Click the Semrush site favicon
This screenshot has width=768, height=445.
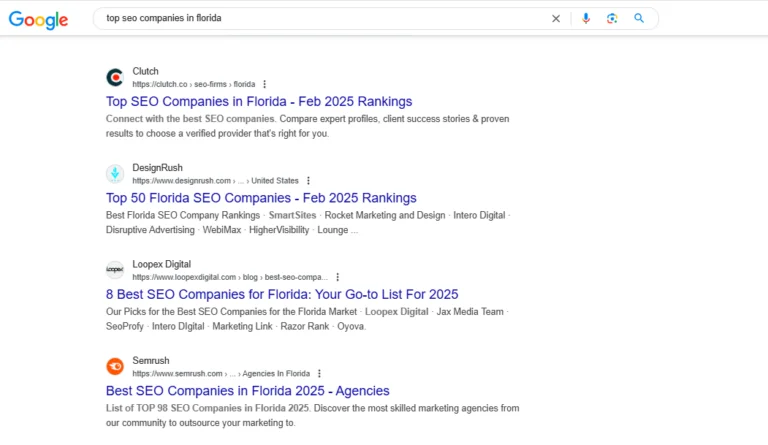coord(115,366)
